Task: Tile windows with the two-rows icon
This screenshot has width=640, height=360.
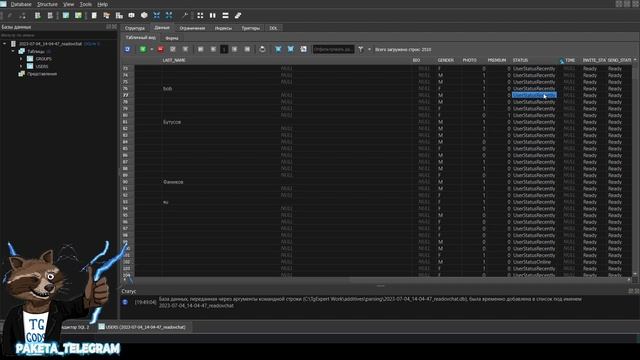Action: 225,16
